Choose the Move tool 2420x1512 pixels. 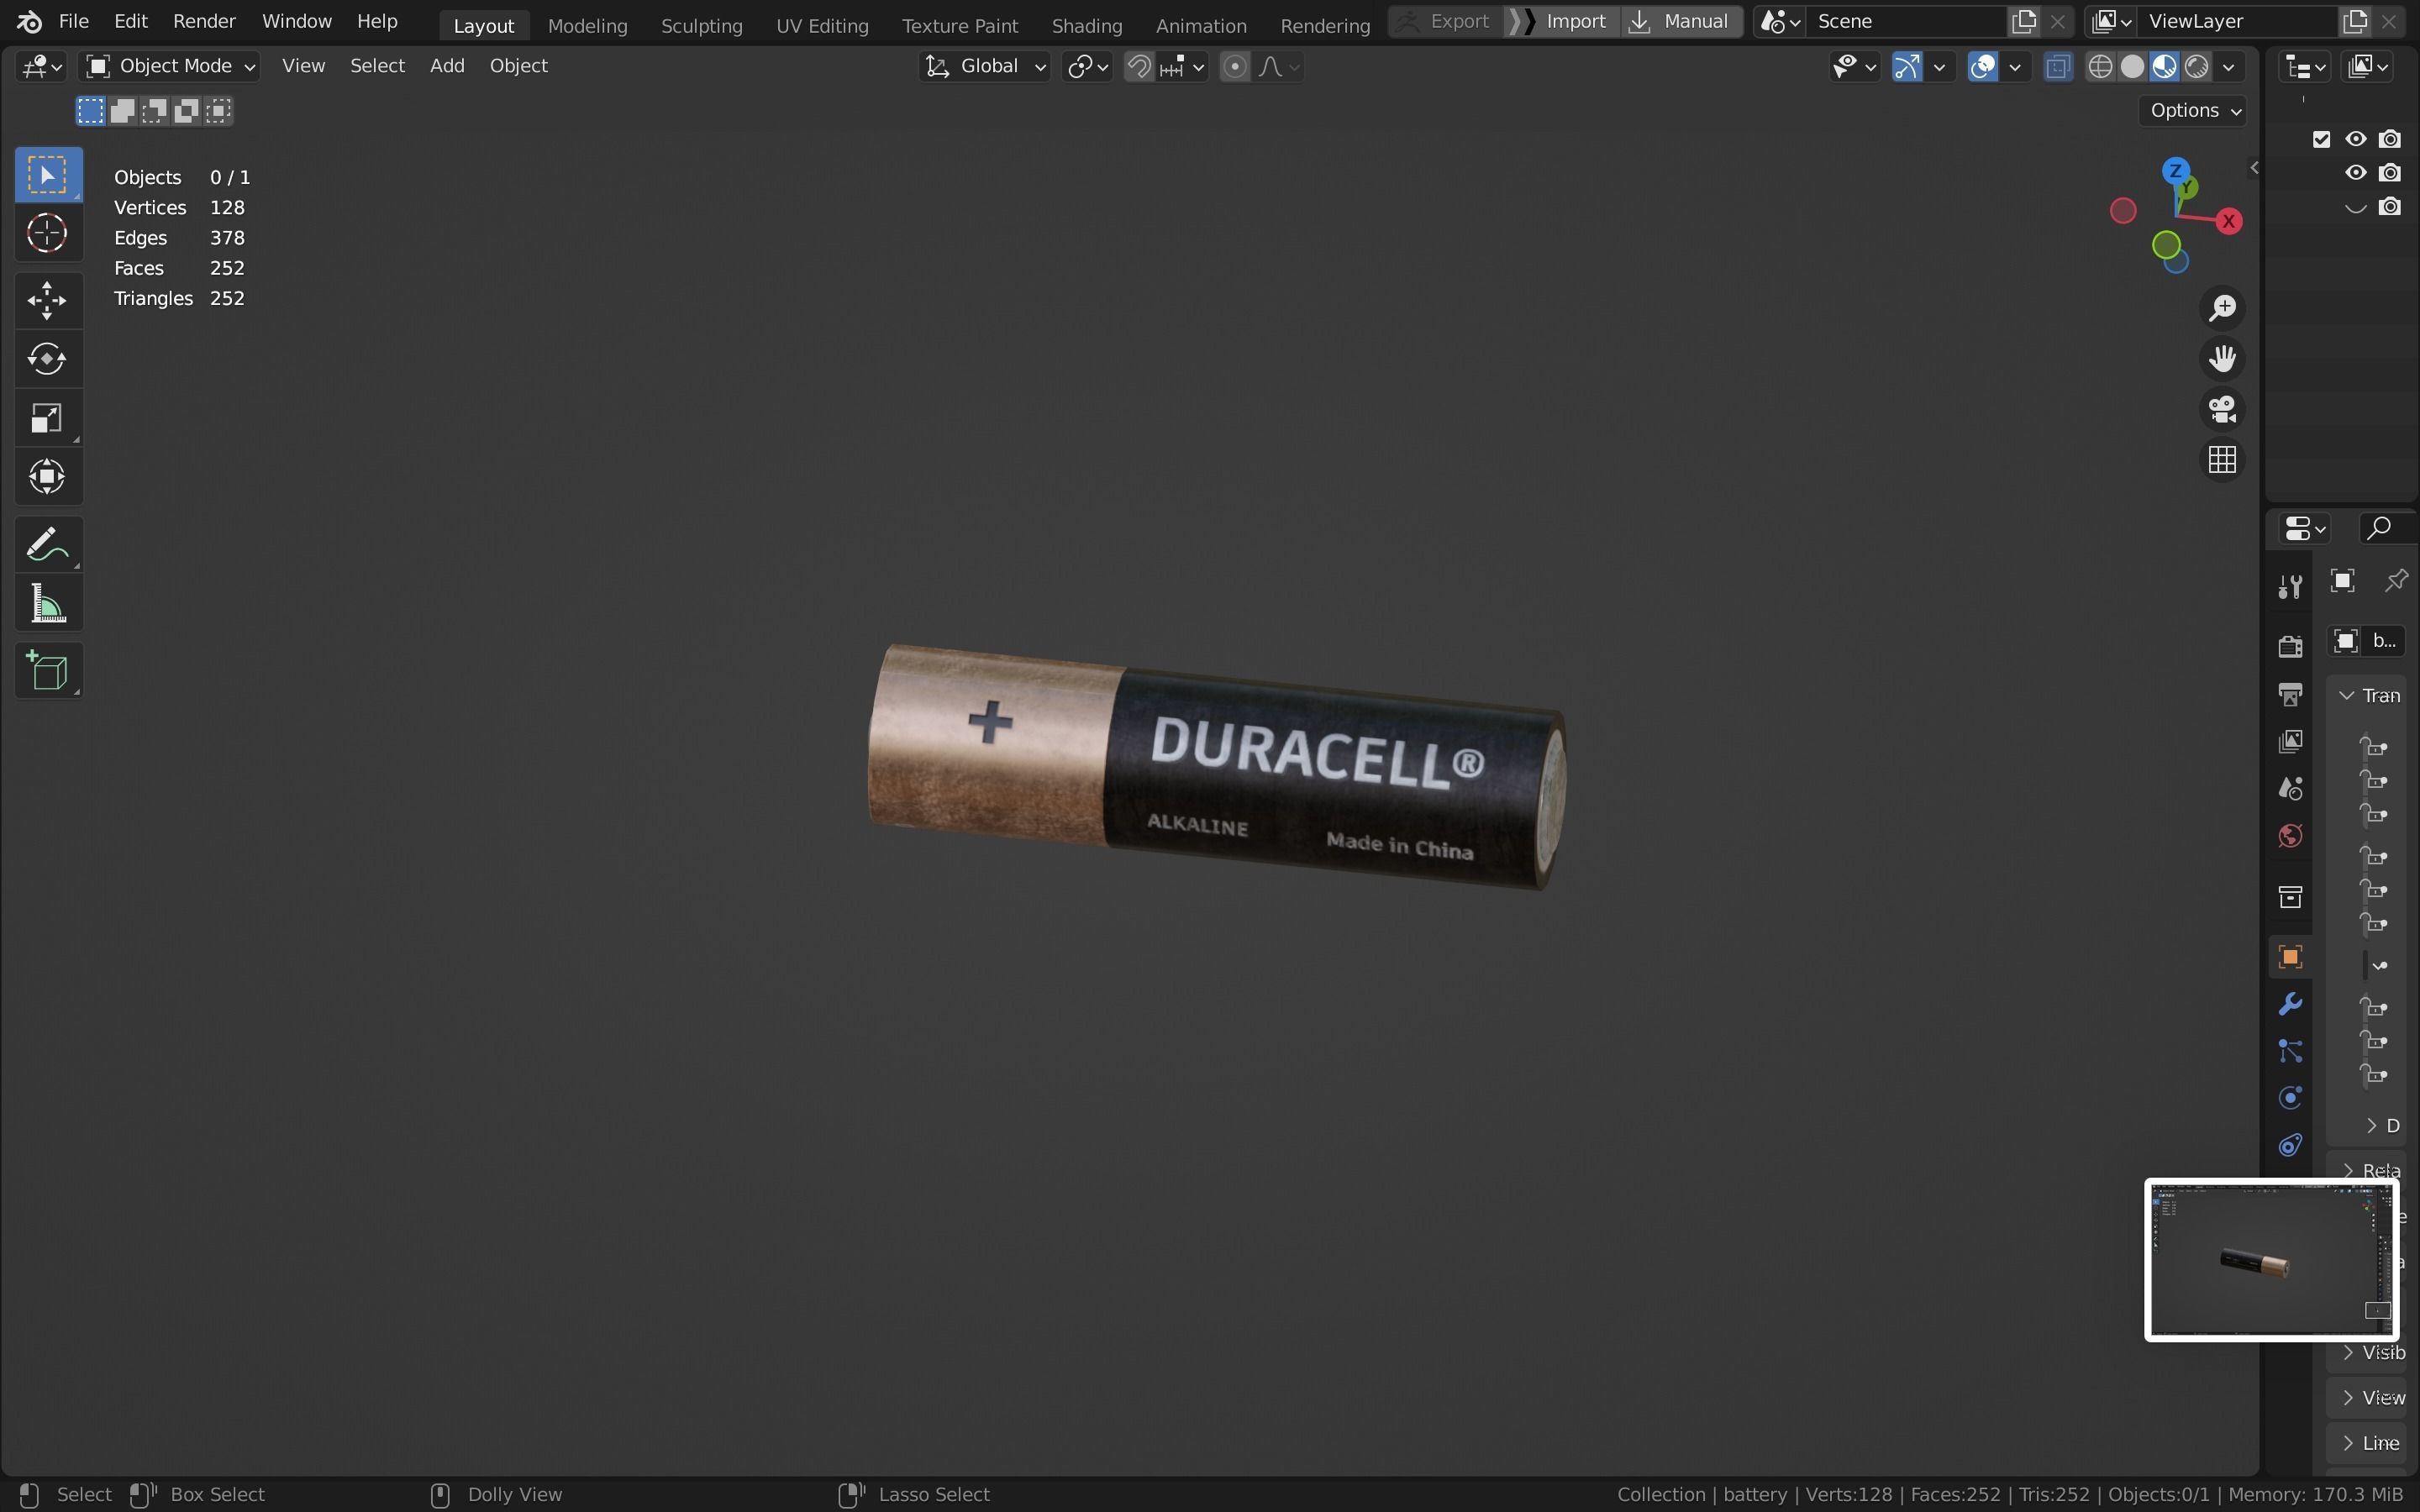pyautogui.click(x=47, y=300)
